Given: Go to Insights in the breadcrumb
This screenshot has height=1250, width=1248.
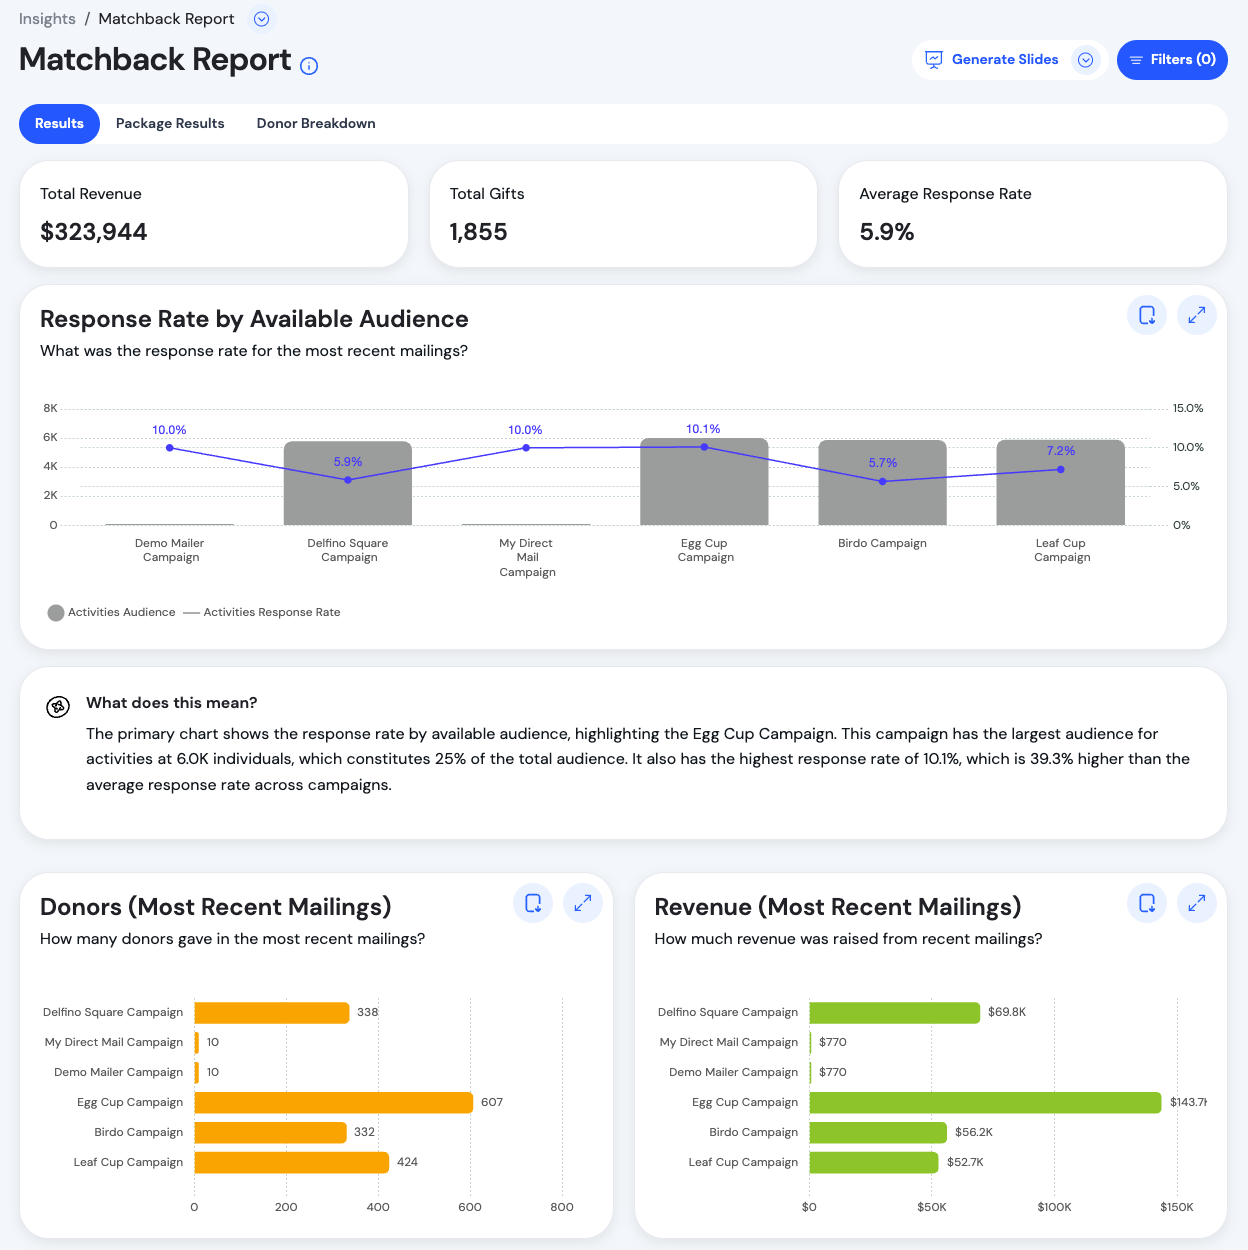Looking at the screenshot, I should coord(47,19).
